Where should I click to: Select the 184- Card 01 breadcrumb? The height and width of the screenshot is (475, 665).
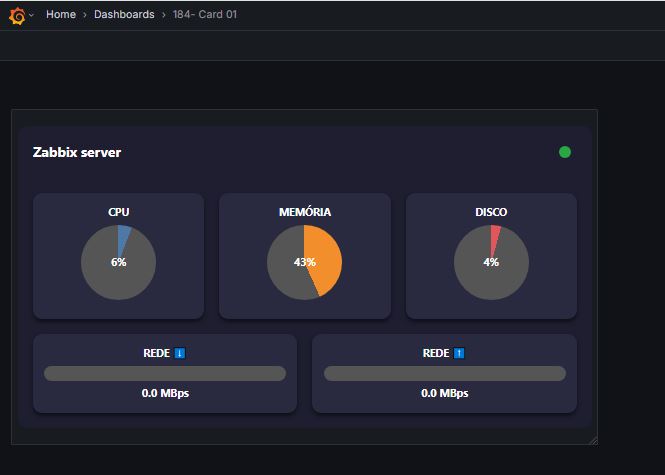click(205, 14)
